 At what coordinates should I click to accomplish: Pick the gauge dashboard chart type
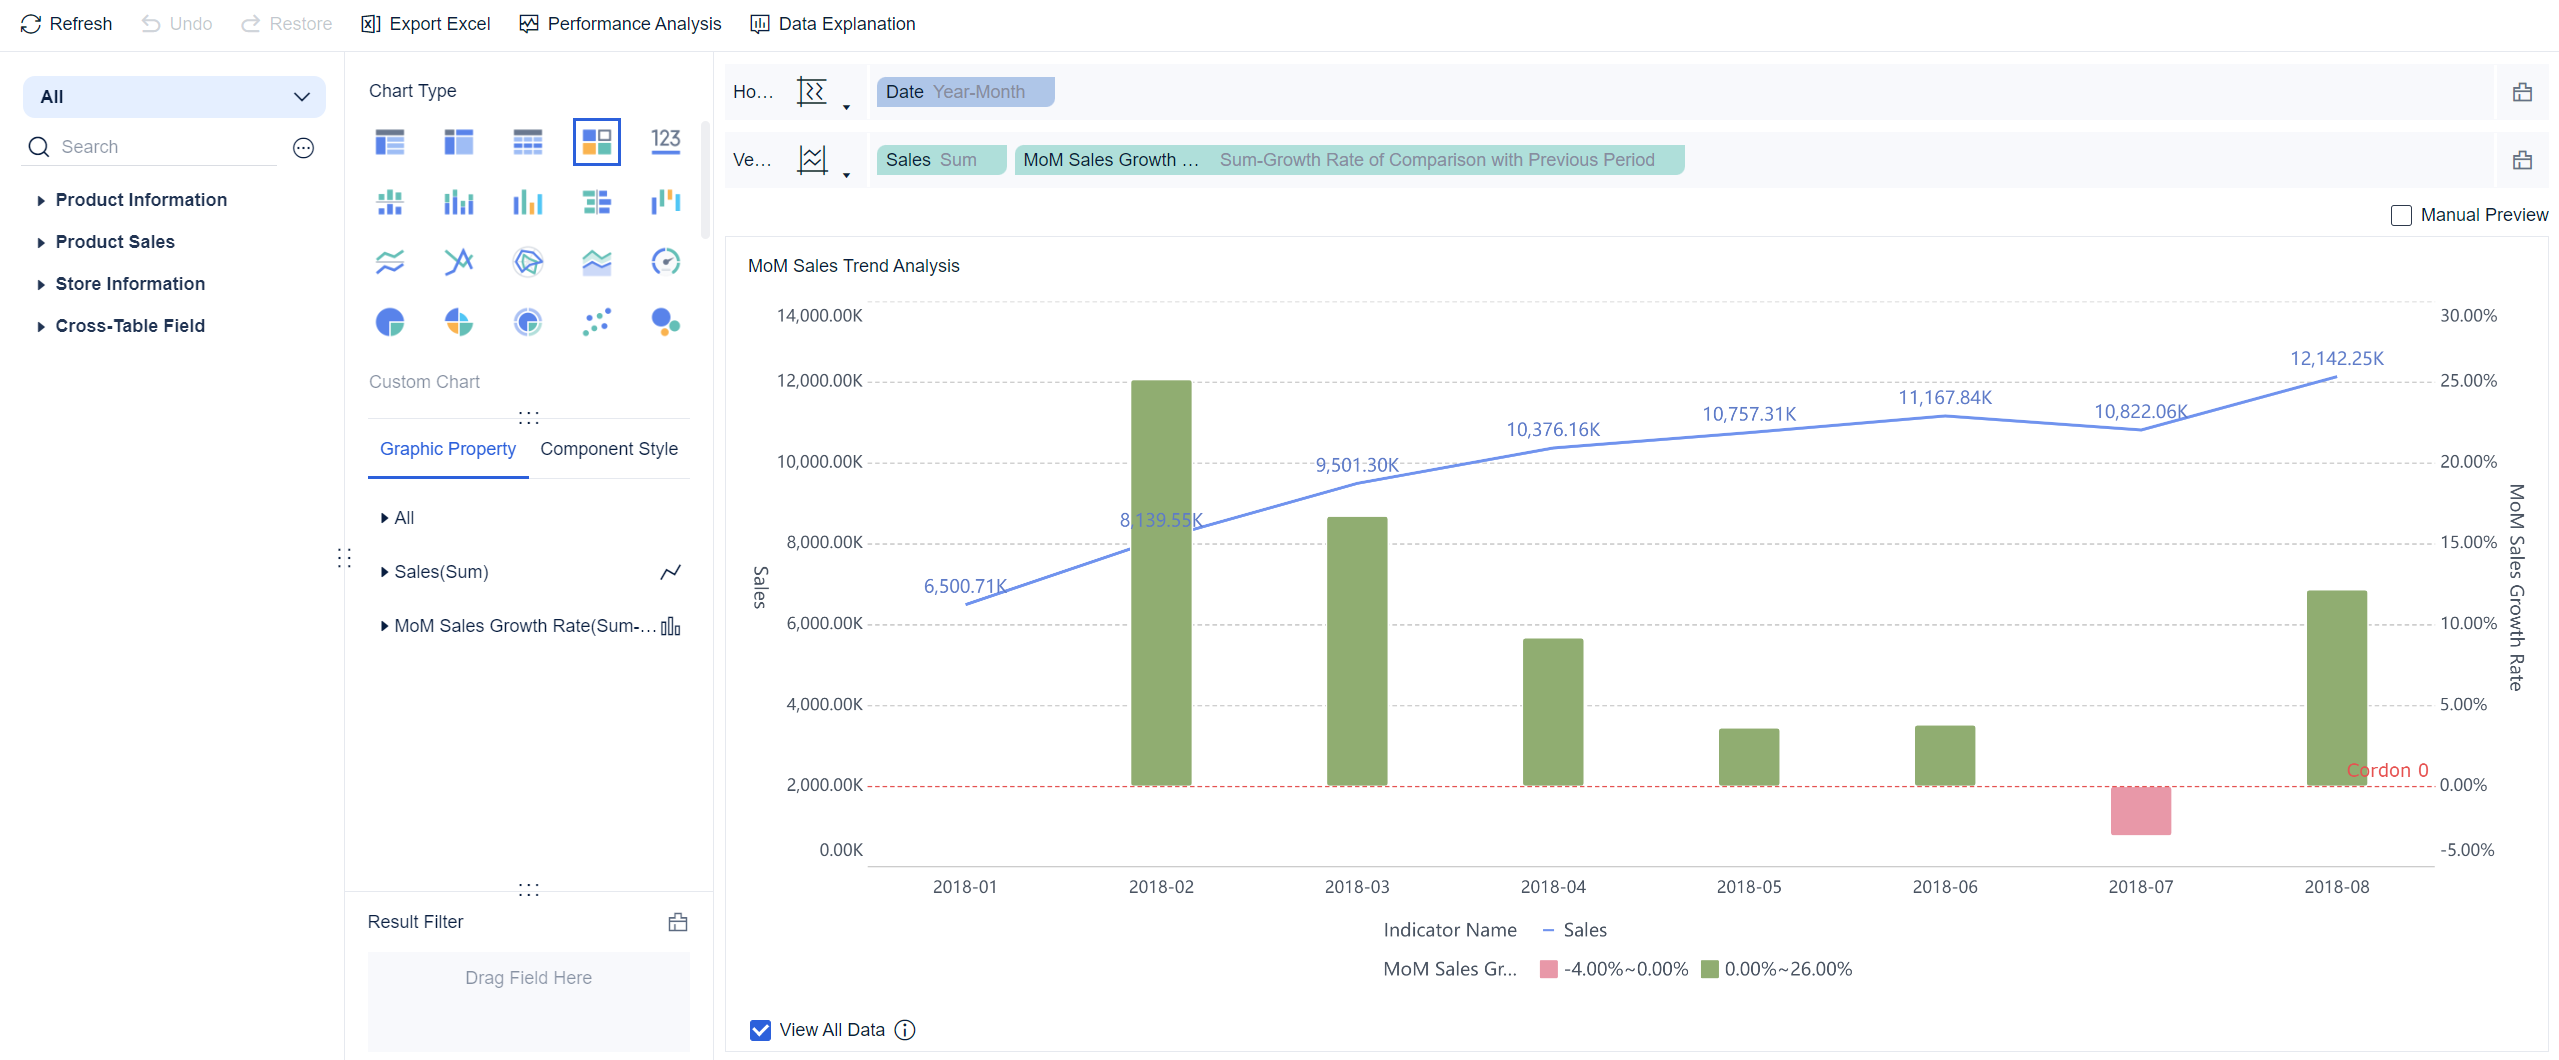tap(665, 262)
